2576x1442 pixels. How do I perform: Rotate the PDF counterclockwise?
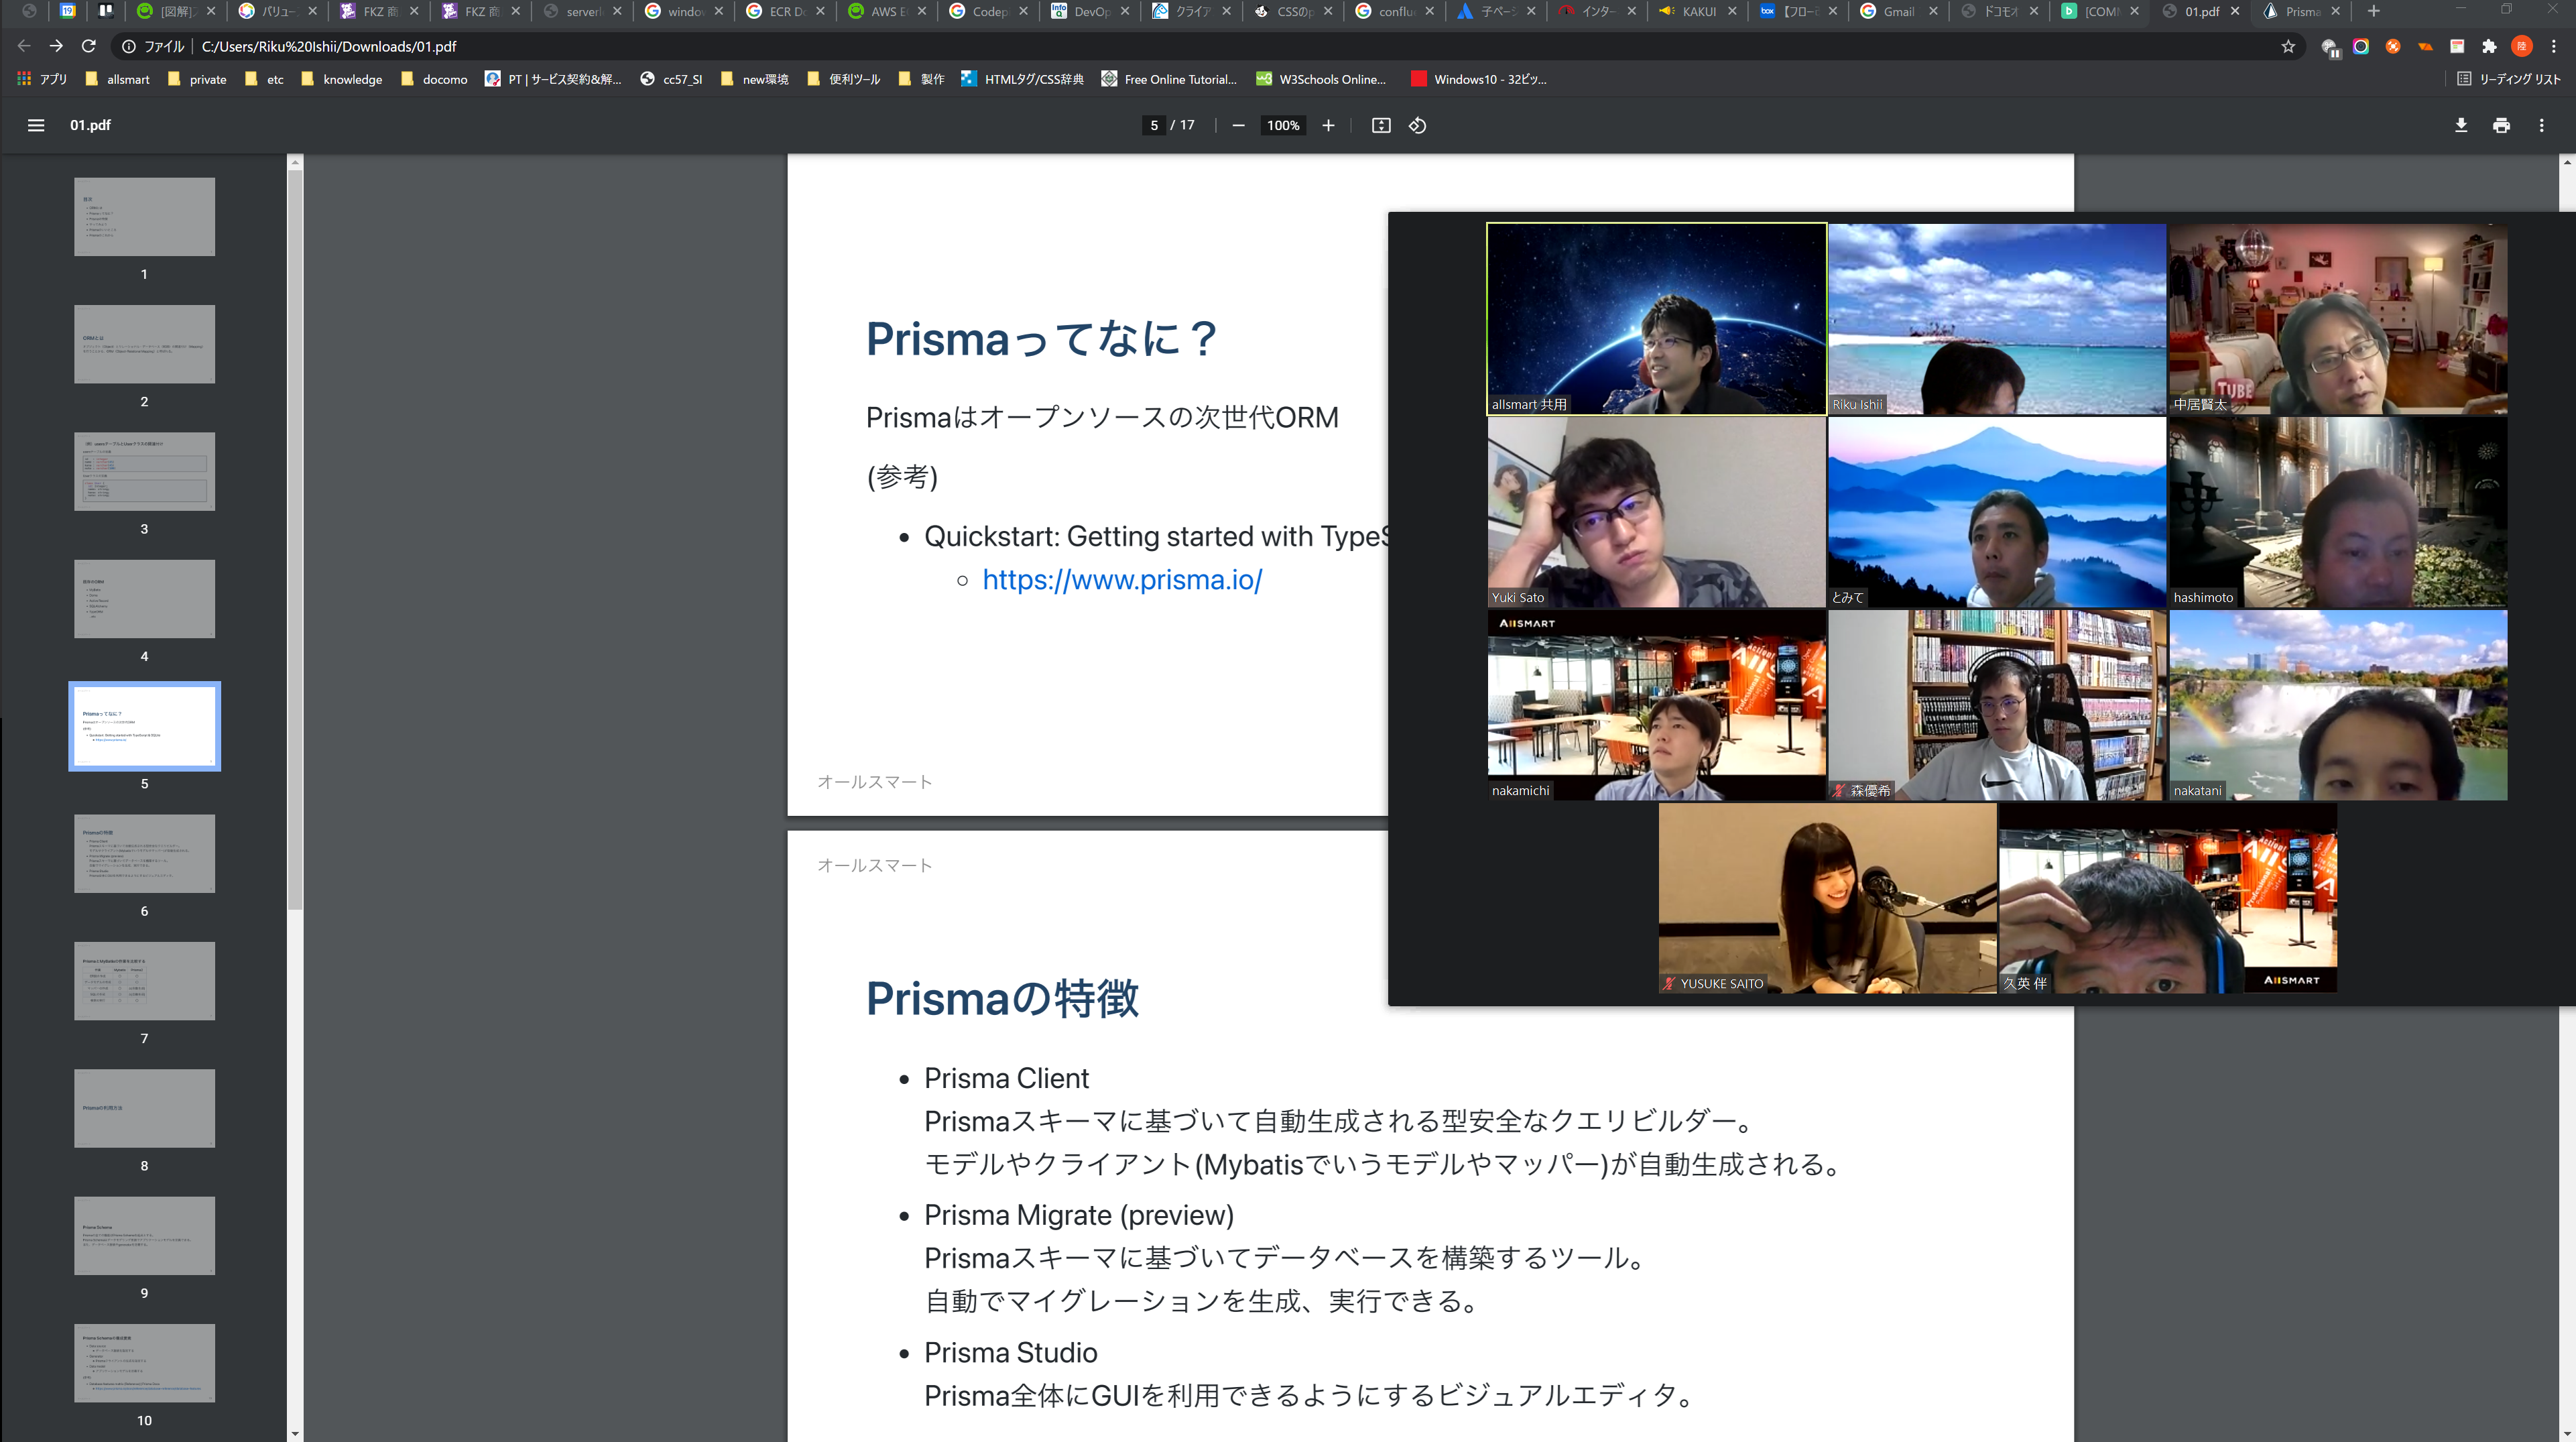click(1417, 125)
